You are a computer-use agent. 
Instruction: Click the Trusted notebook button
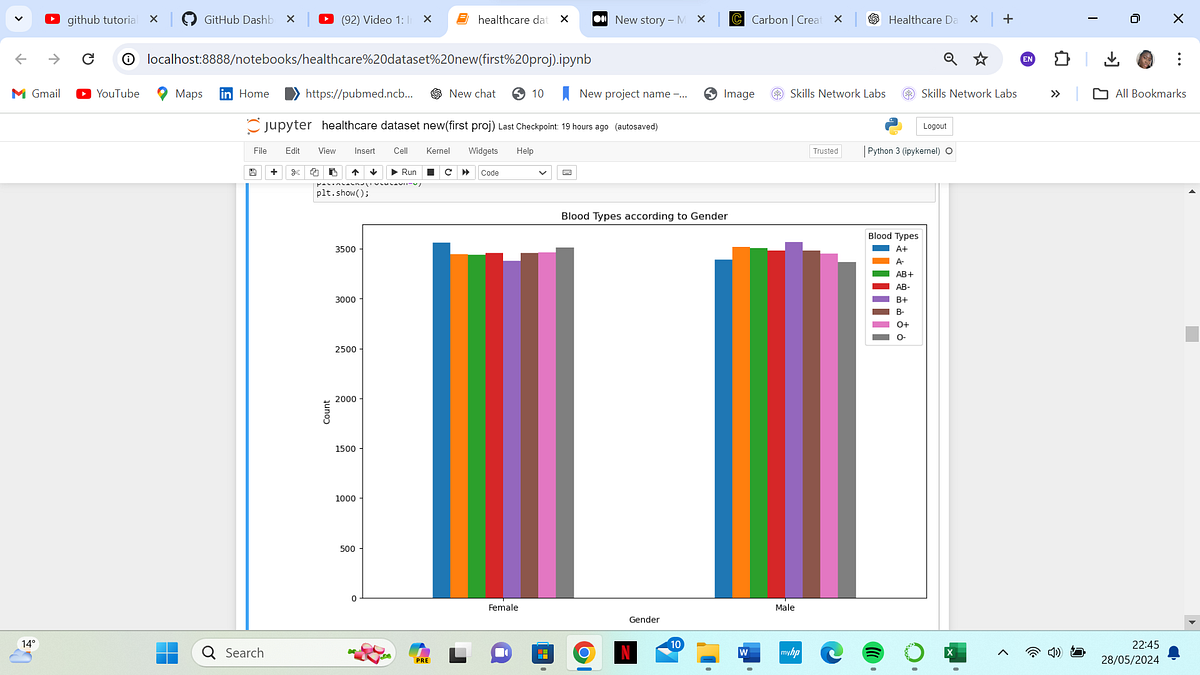[x=825, y=150]
